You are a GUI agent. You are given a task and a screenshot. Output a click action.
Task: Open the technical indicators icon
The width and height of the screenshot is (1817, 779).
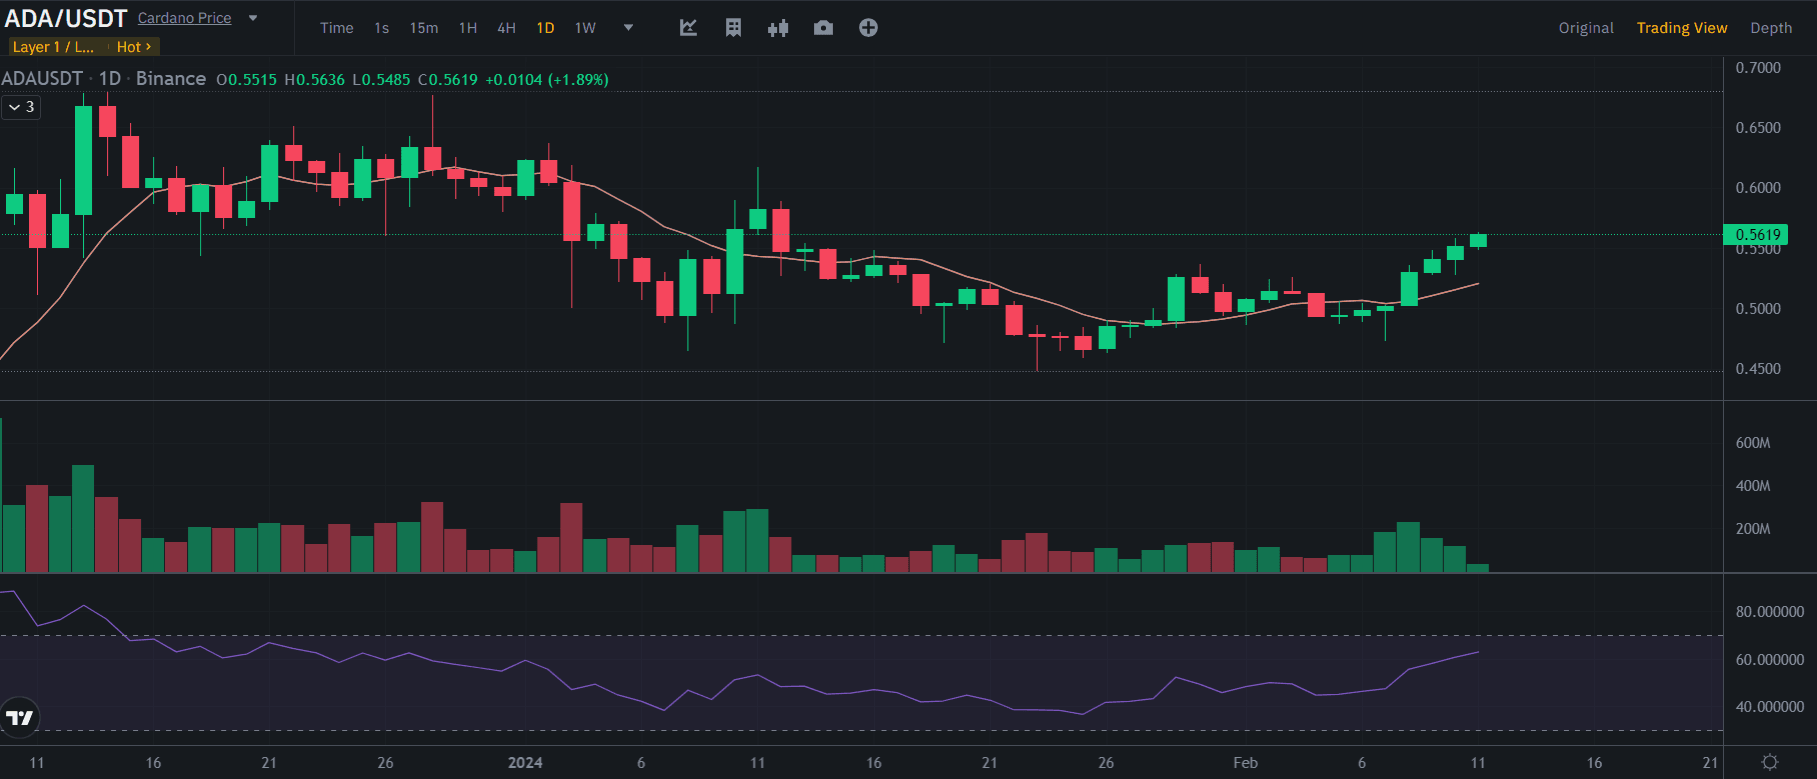tap(688, 28)
